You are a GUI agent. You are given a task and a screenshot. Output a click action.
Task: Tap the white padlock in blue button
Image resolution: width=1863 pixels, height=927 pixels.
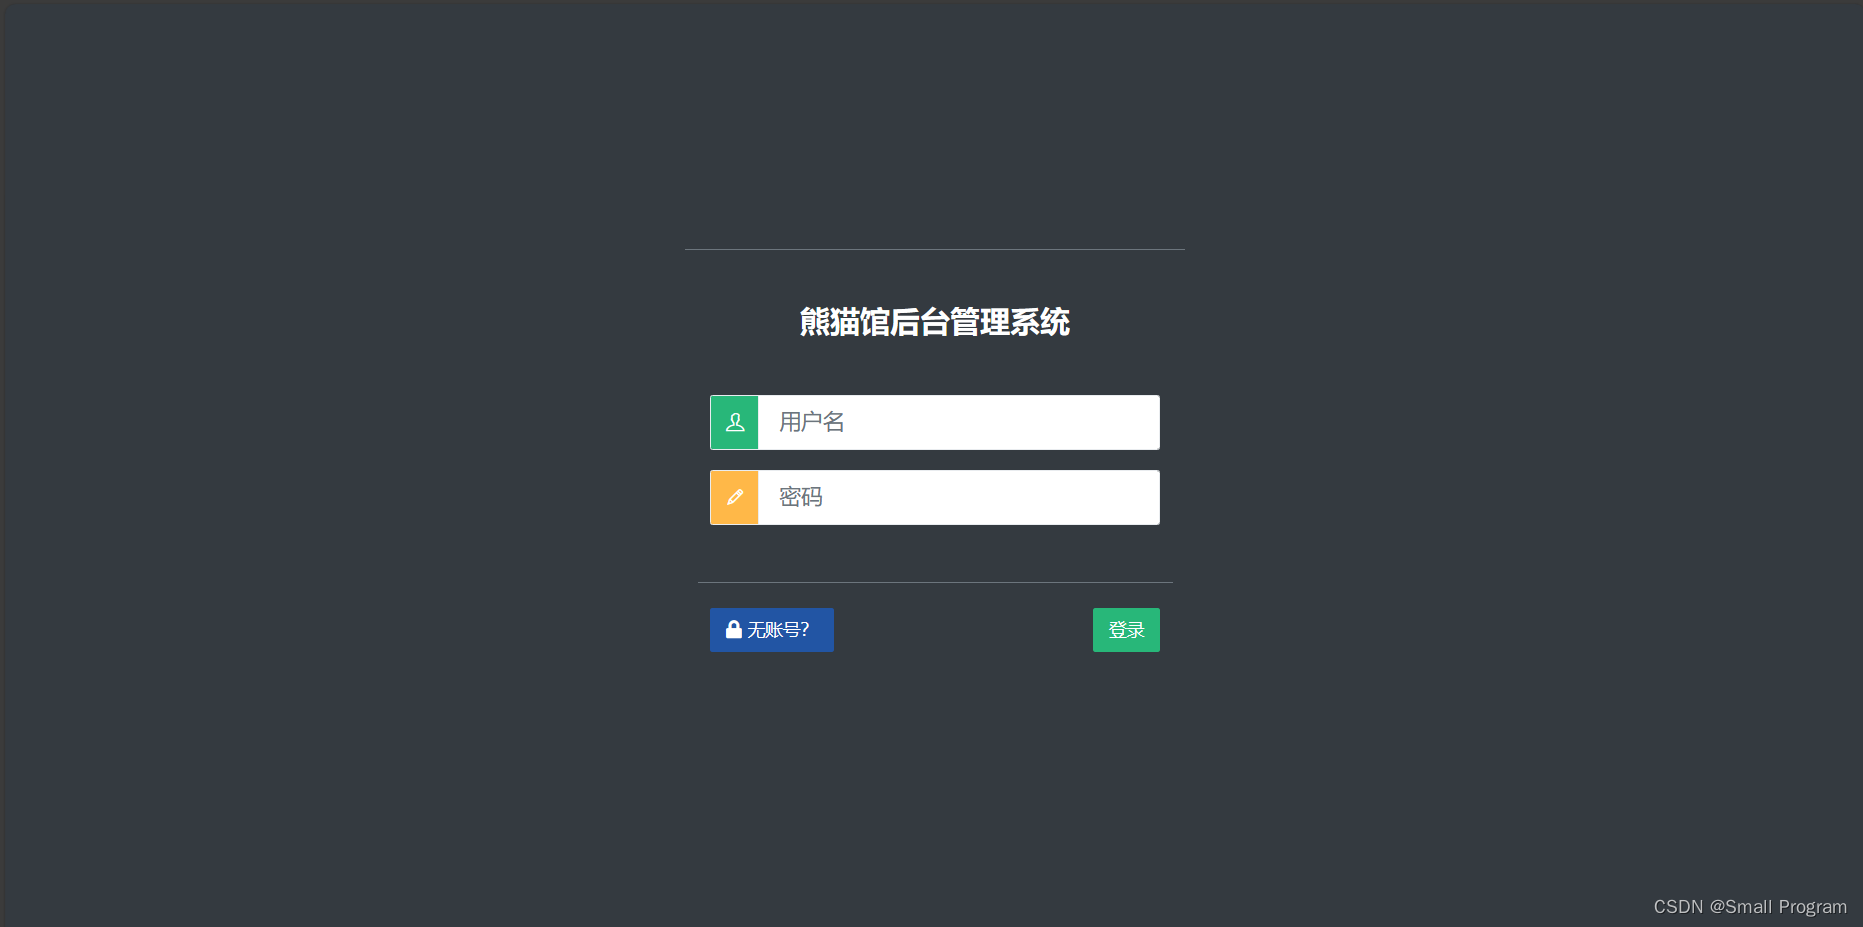734,629
